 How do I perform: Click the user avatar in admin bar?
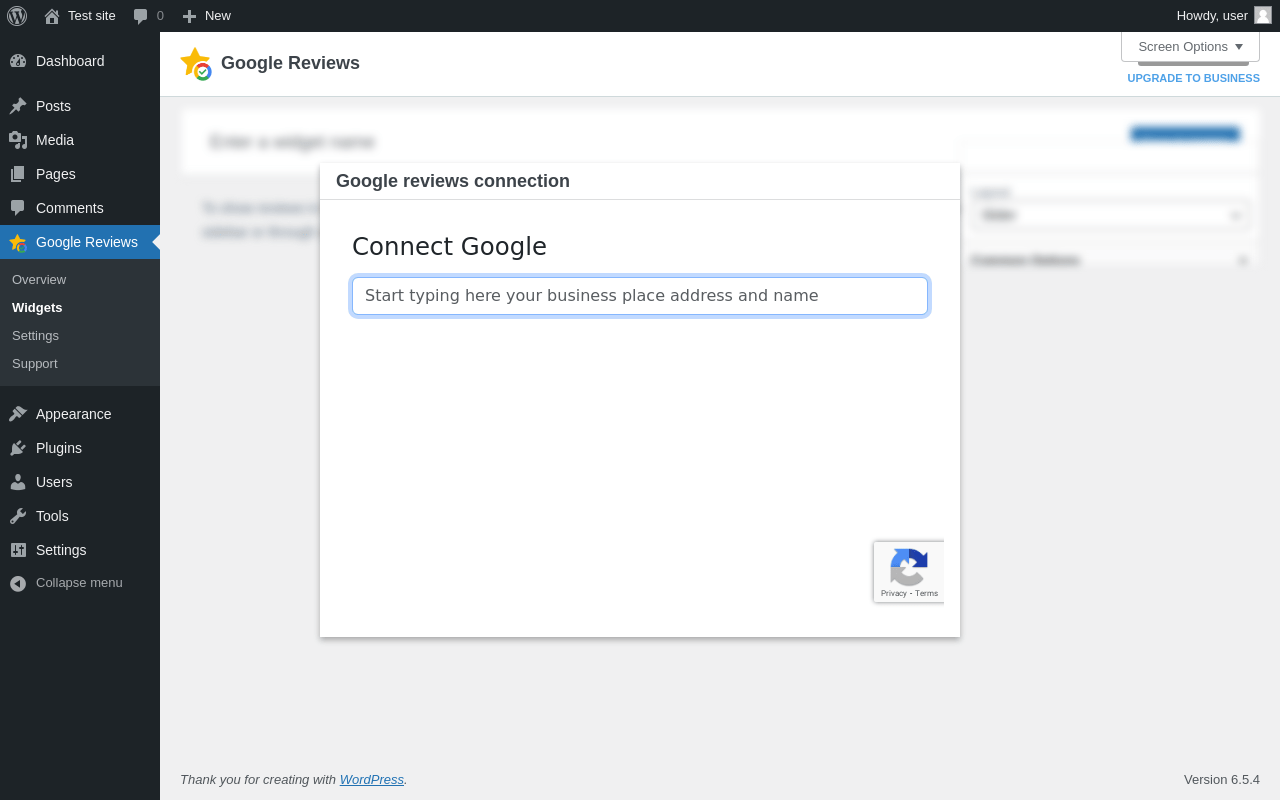(1263, 15)
